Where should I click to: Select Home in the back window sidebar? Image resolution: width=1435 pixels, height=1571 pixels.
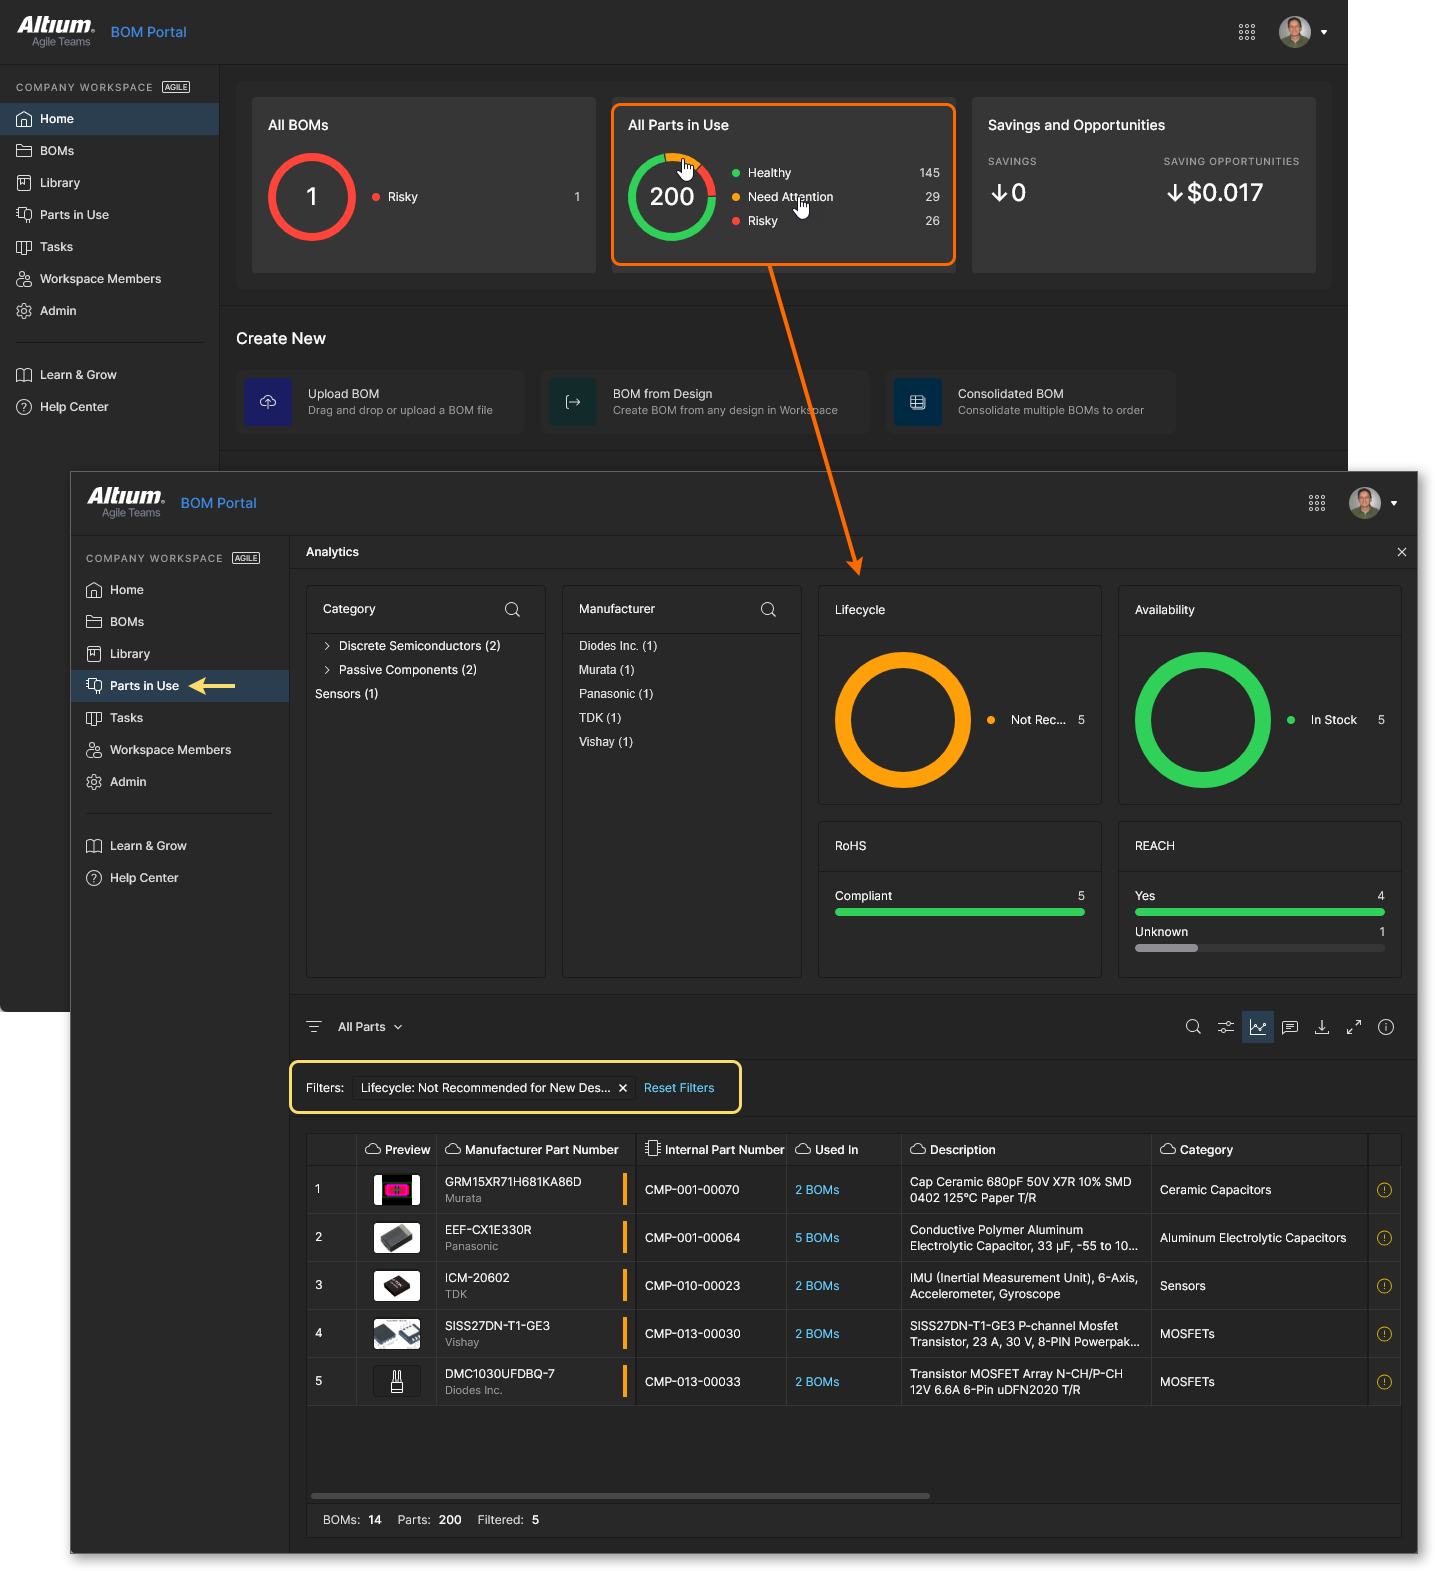click(110, 119)
